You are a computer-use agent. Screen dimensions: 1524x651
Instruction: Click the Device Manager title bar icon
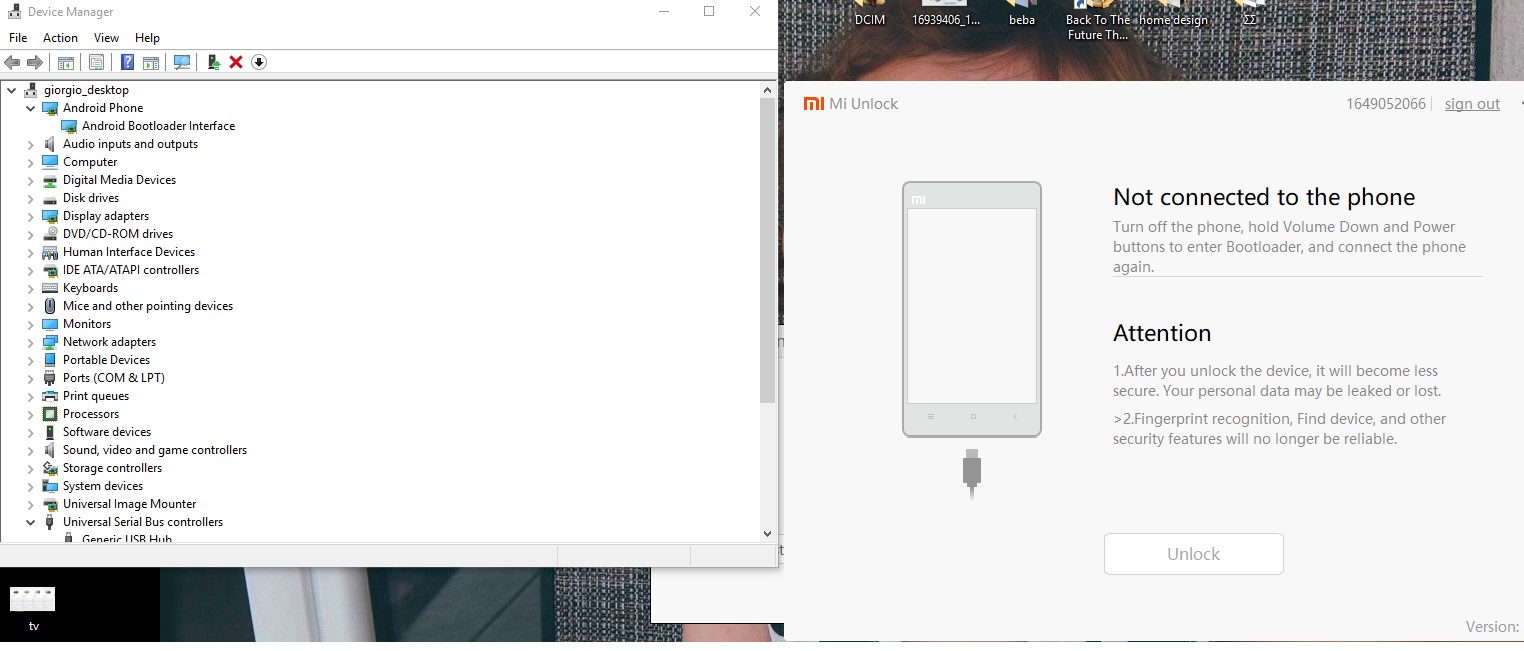14,12
